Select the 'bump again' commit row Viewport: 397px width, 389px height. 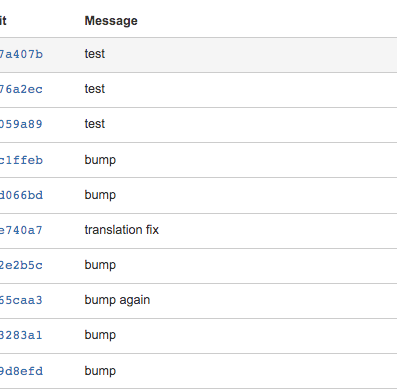(198, 301)
